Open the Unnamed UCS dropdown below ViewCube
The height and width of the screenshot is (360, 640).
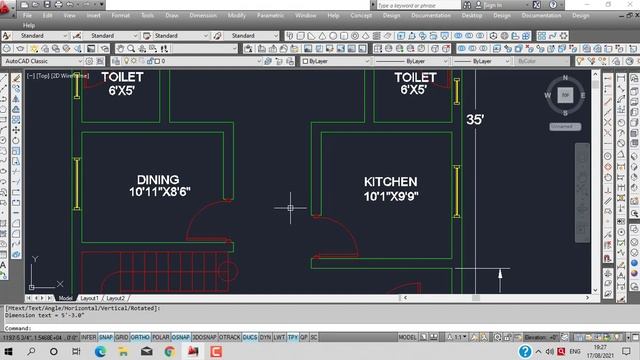tap(565, 127)
